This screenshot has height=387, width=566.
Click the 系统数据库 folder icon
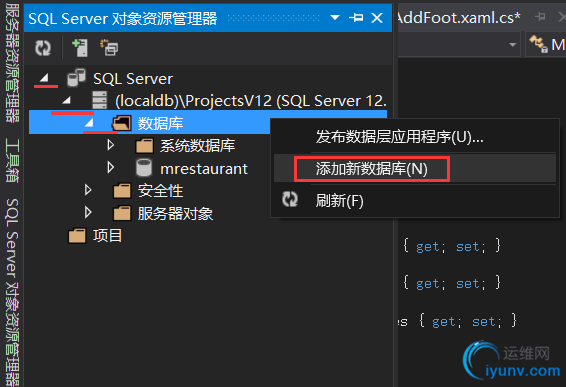click(x=144, y=146)
